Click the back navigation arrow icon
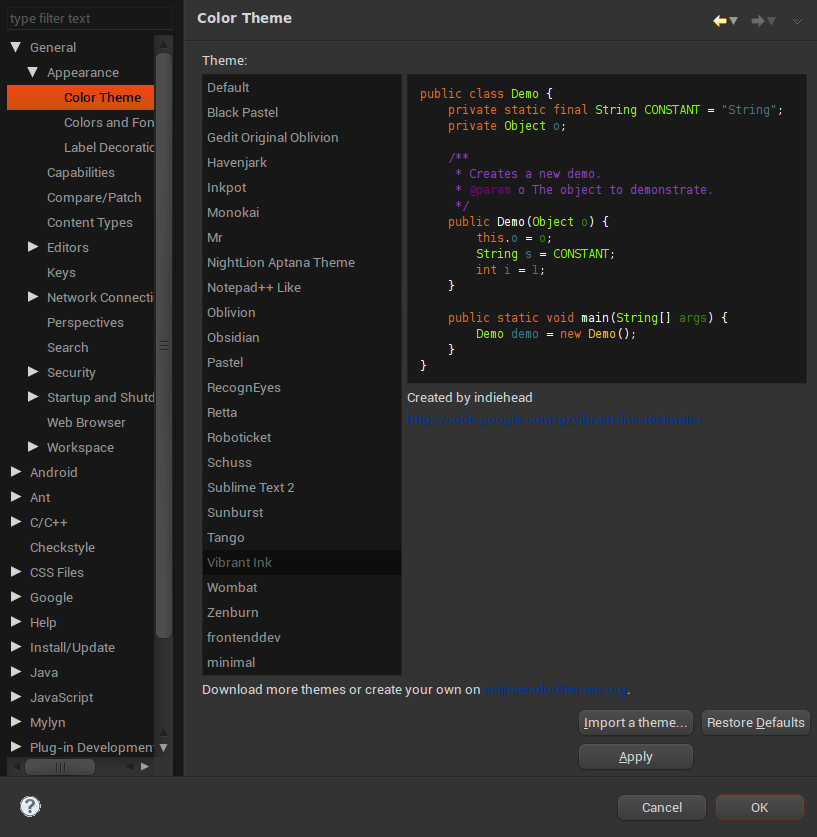Image resolution: width=817 pixels, height=837 pixels. pos(719,20)
